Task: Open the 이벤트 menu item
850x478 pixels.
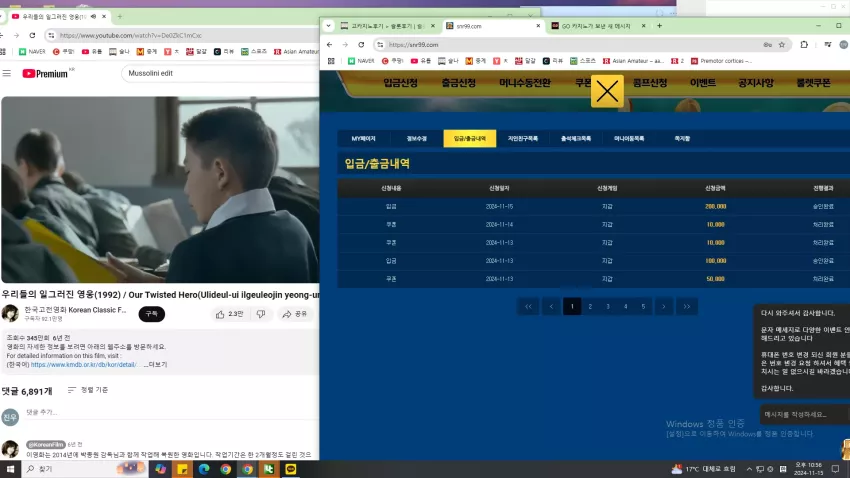Action: click(703, 83)
